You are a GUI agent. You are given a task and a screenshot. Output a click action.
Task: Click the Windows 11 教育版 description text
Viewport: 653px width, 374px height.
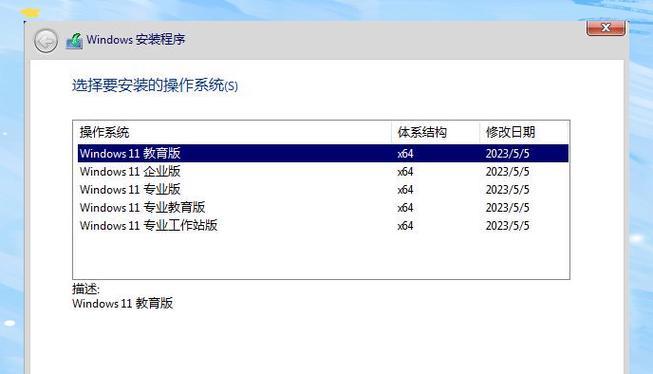pyautogui.click(x=122, y=303)
